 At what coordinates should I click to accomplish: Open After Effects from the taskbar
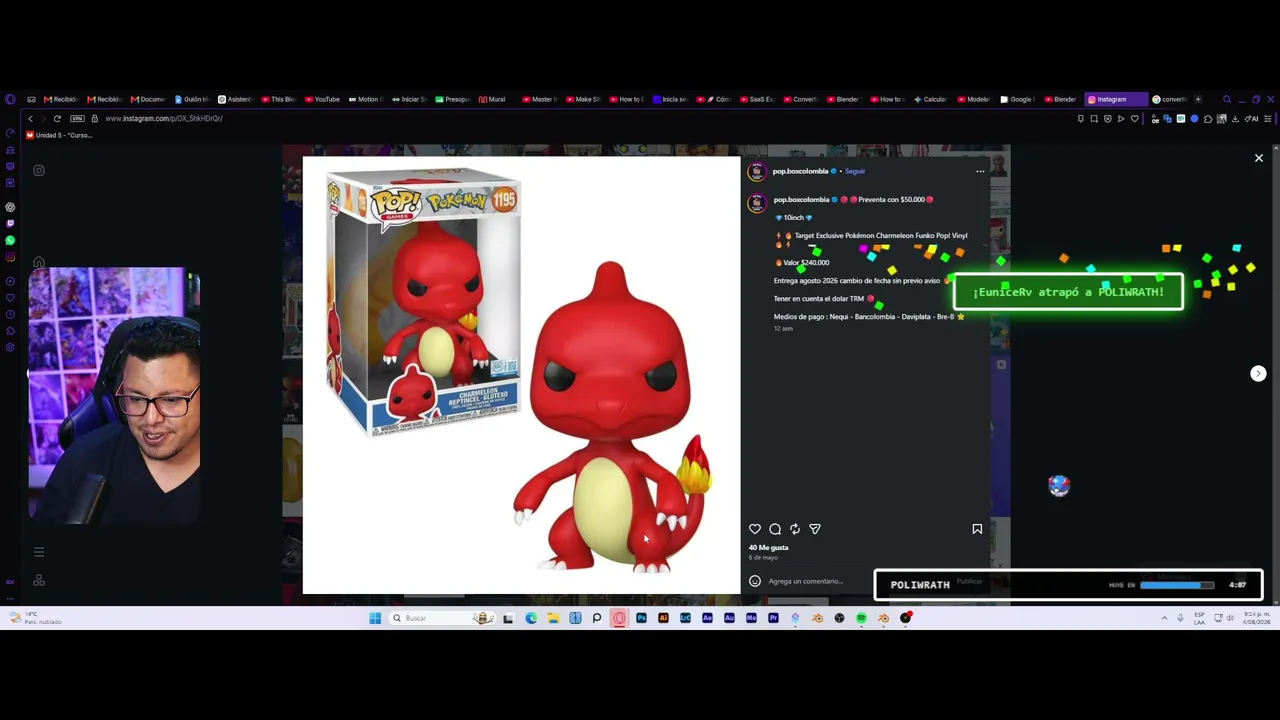[707, 618]
